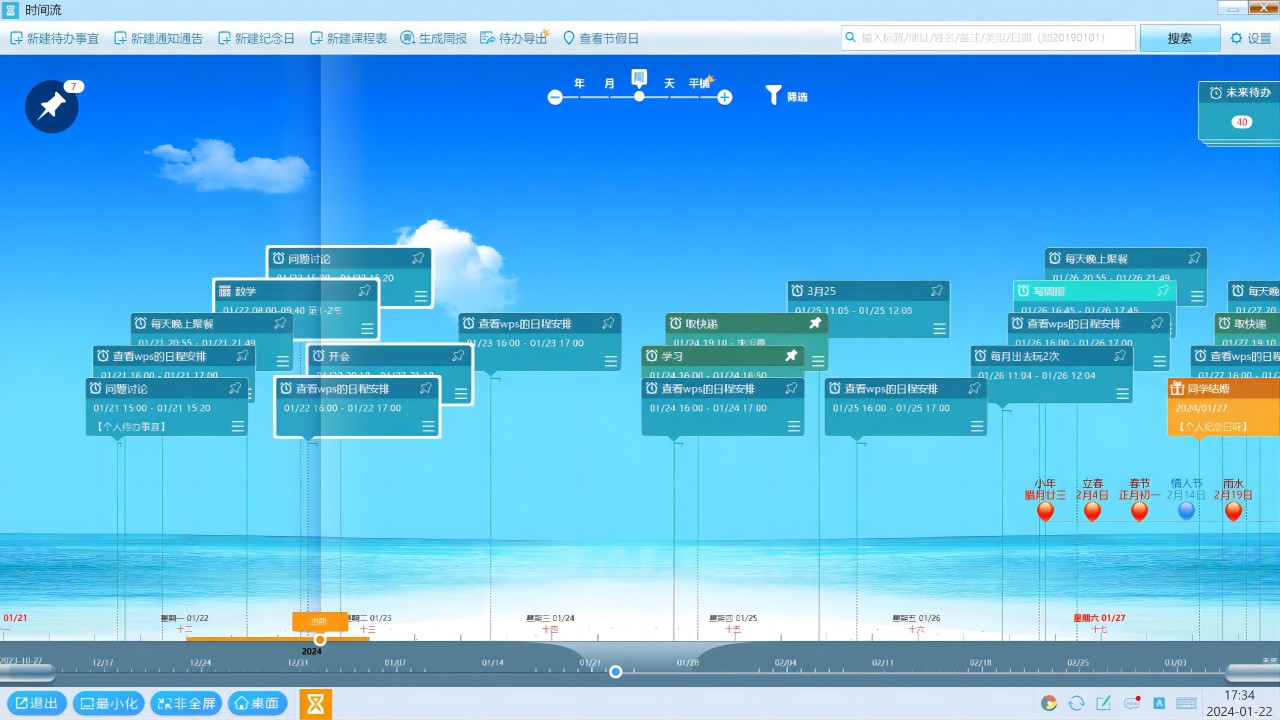
Task: Zoom out timeline with minus button
Action: (x=555, y=97)
